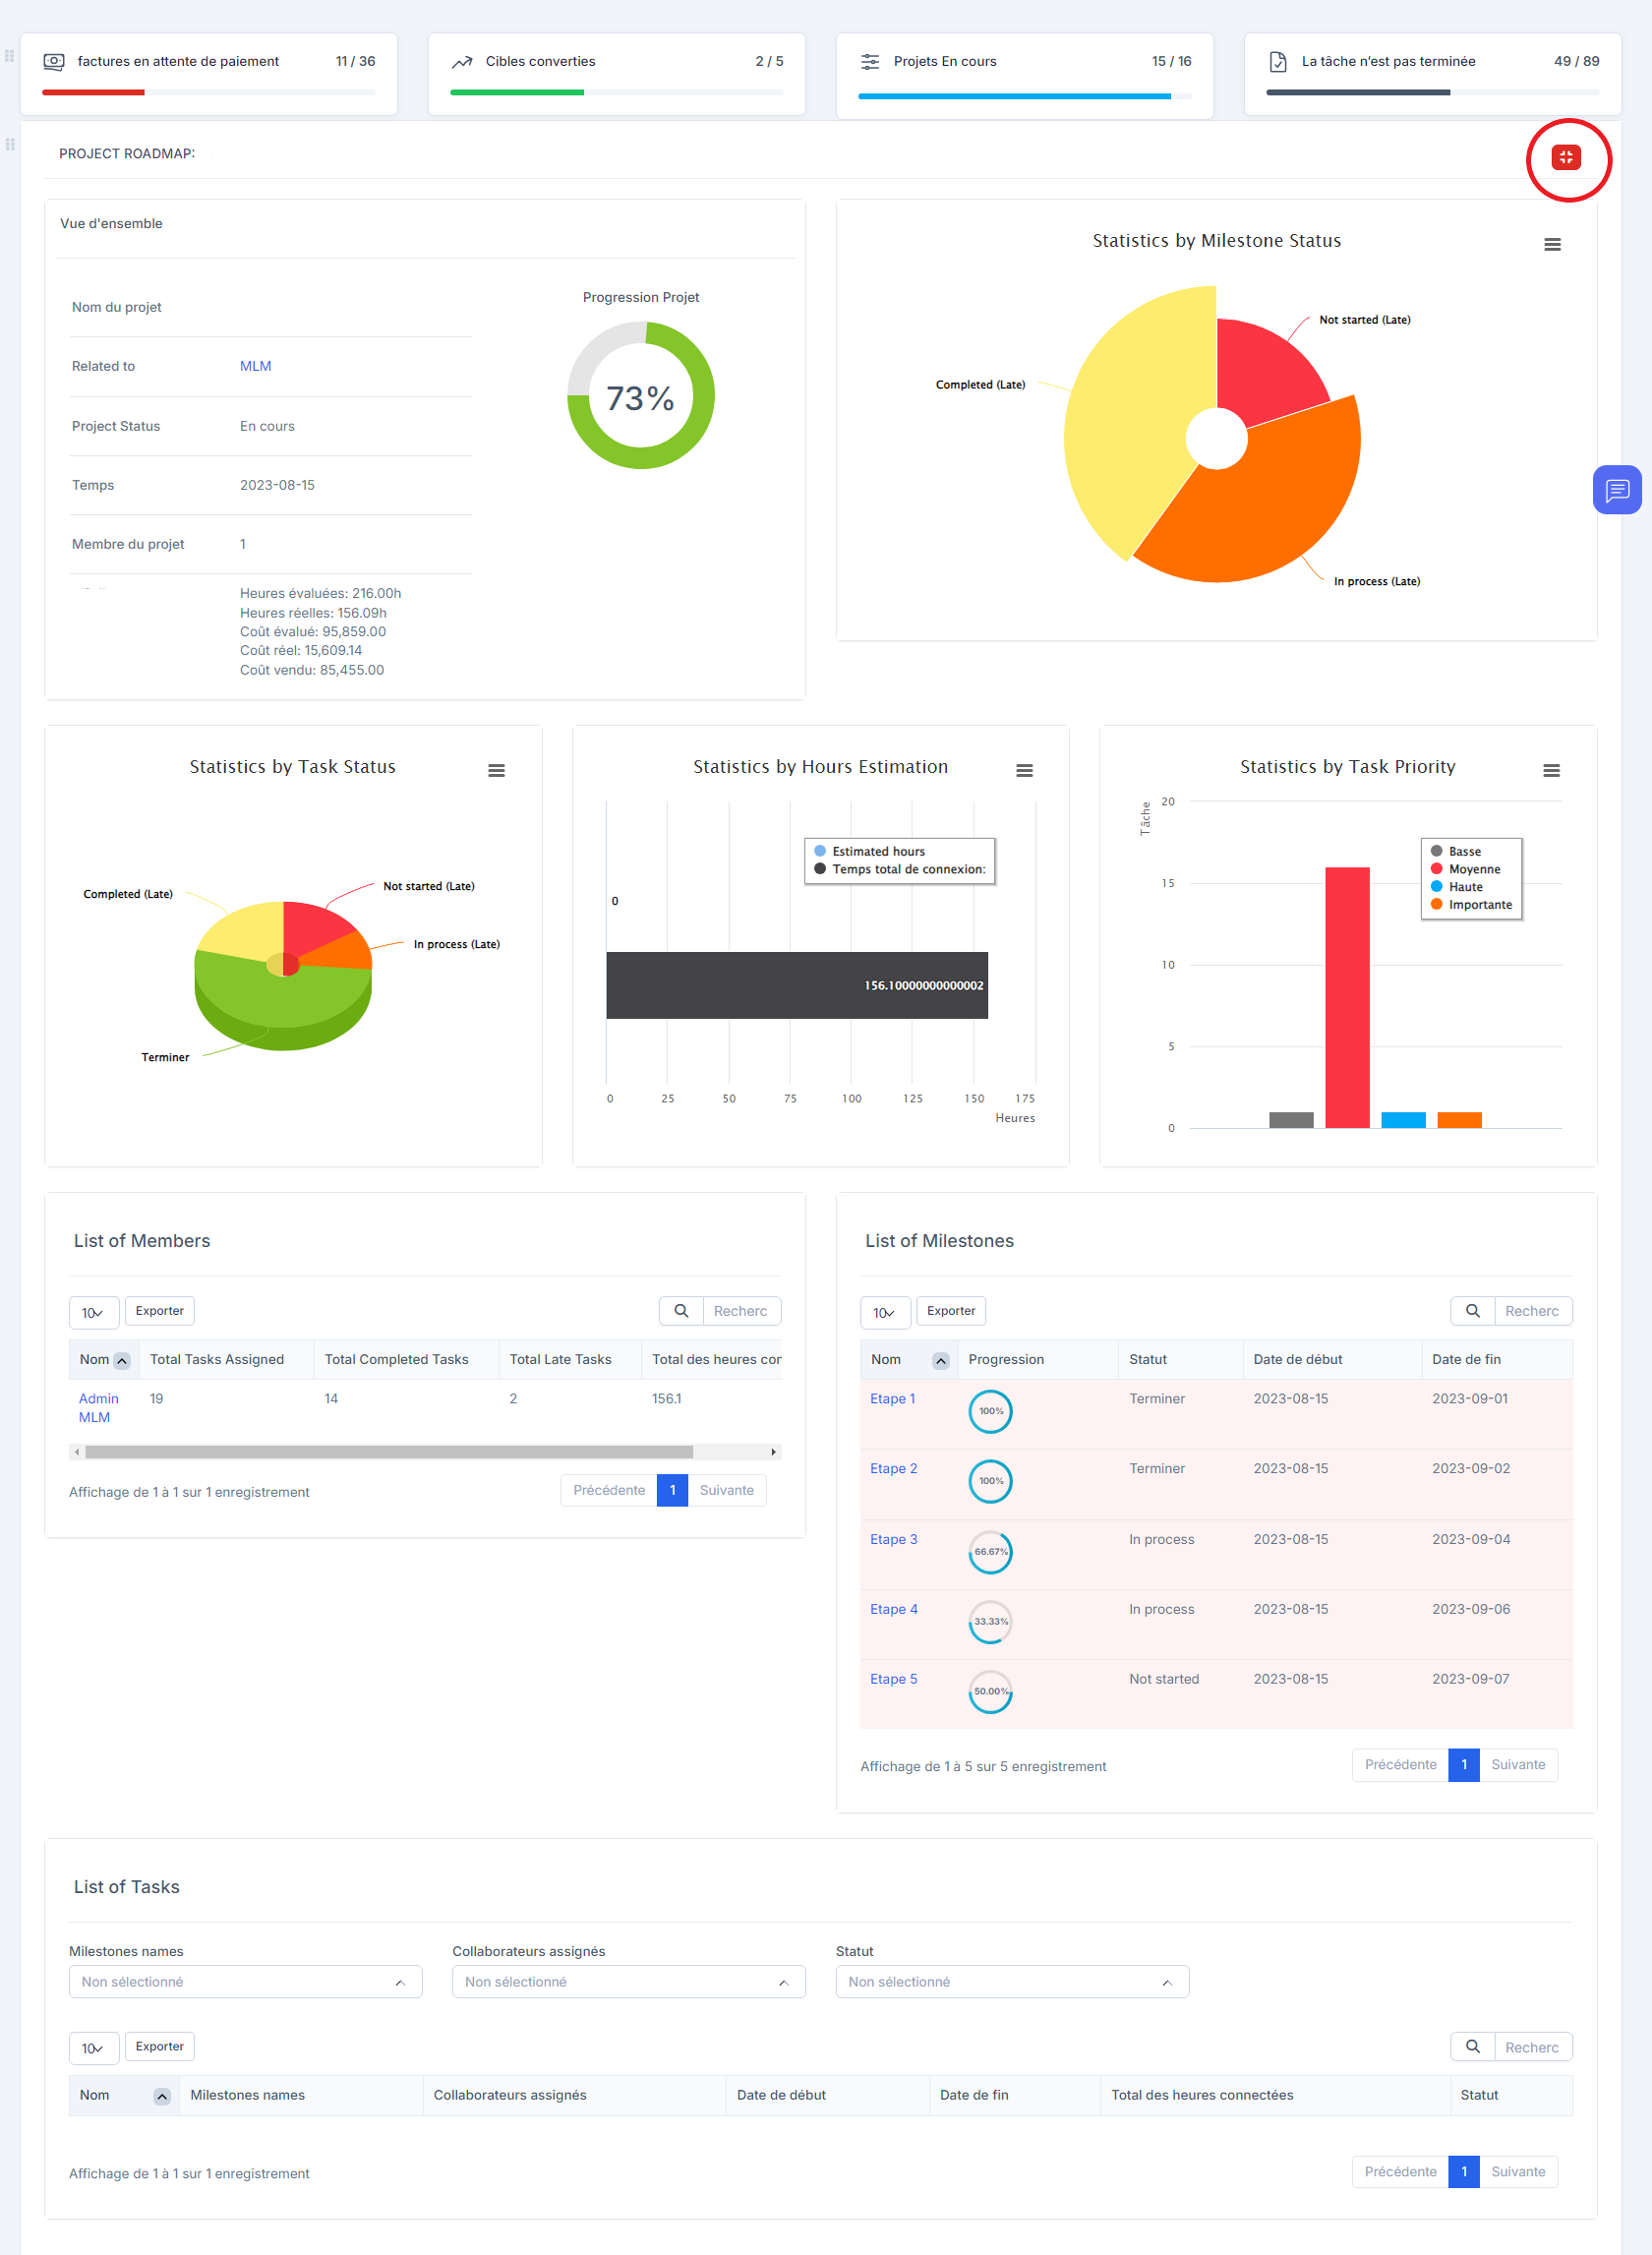
Task: Click drag handle beside Project Roadmap widget
Action: click(10, 144)
